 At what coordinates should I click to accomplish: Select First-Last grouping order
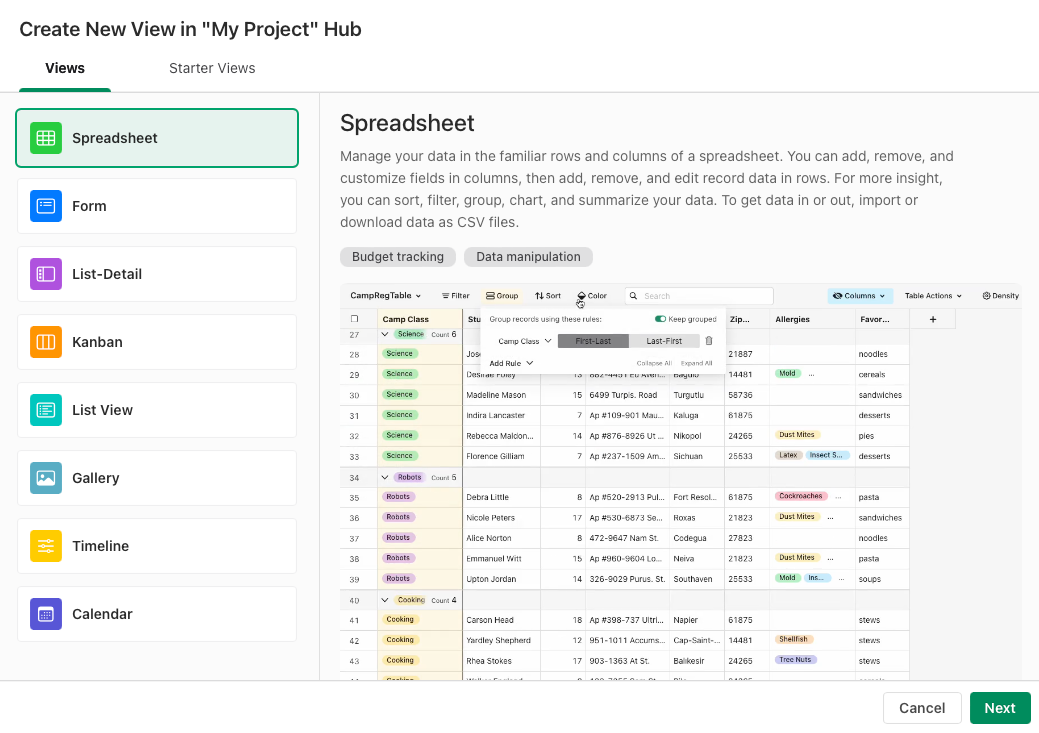(x=593, y=341)
